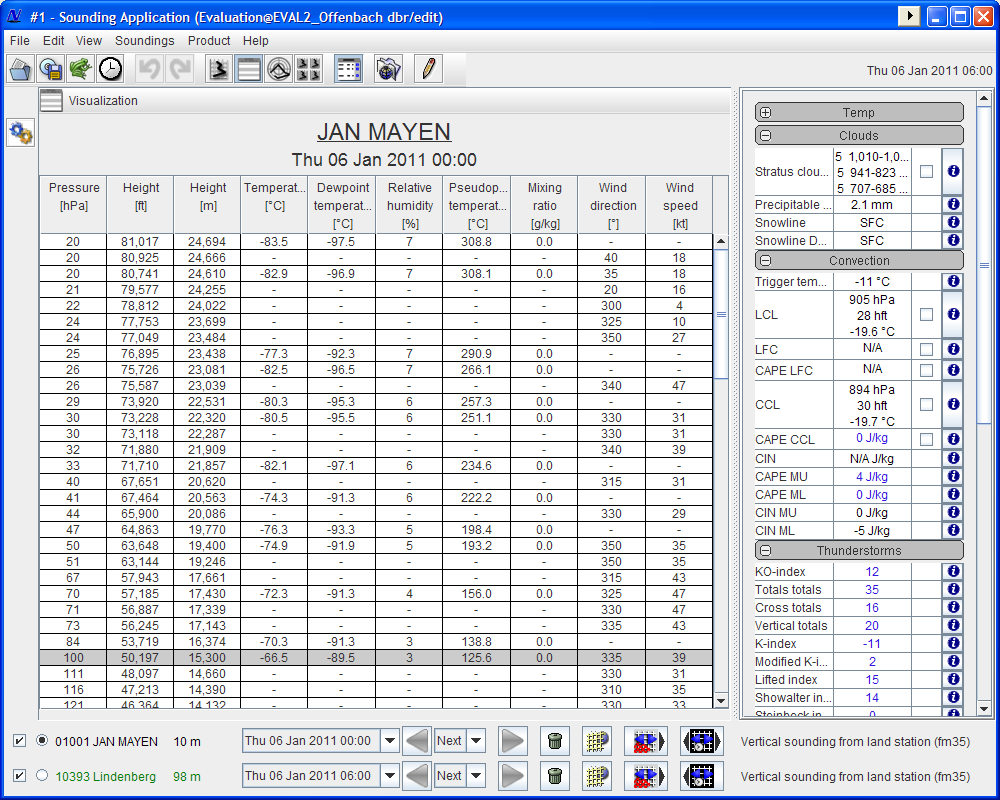Open the hodograph view icon
Screen dimensions: 1000x800
tap(279, 69)
